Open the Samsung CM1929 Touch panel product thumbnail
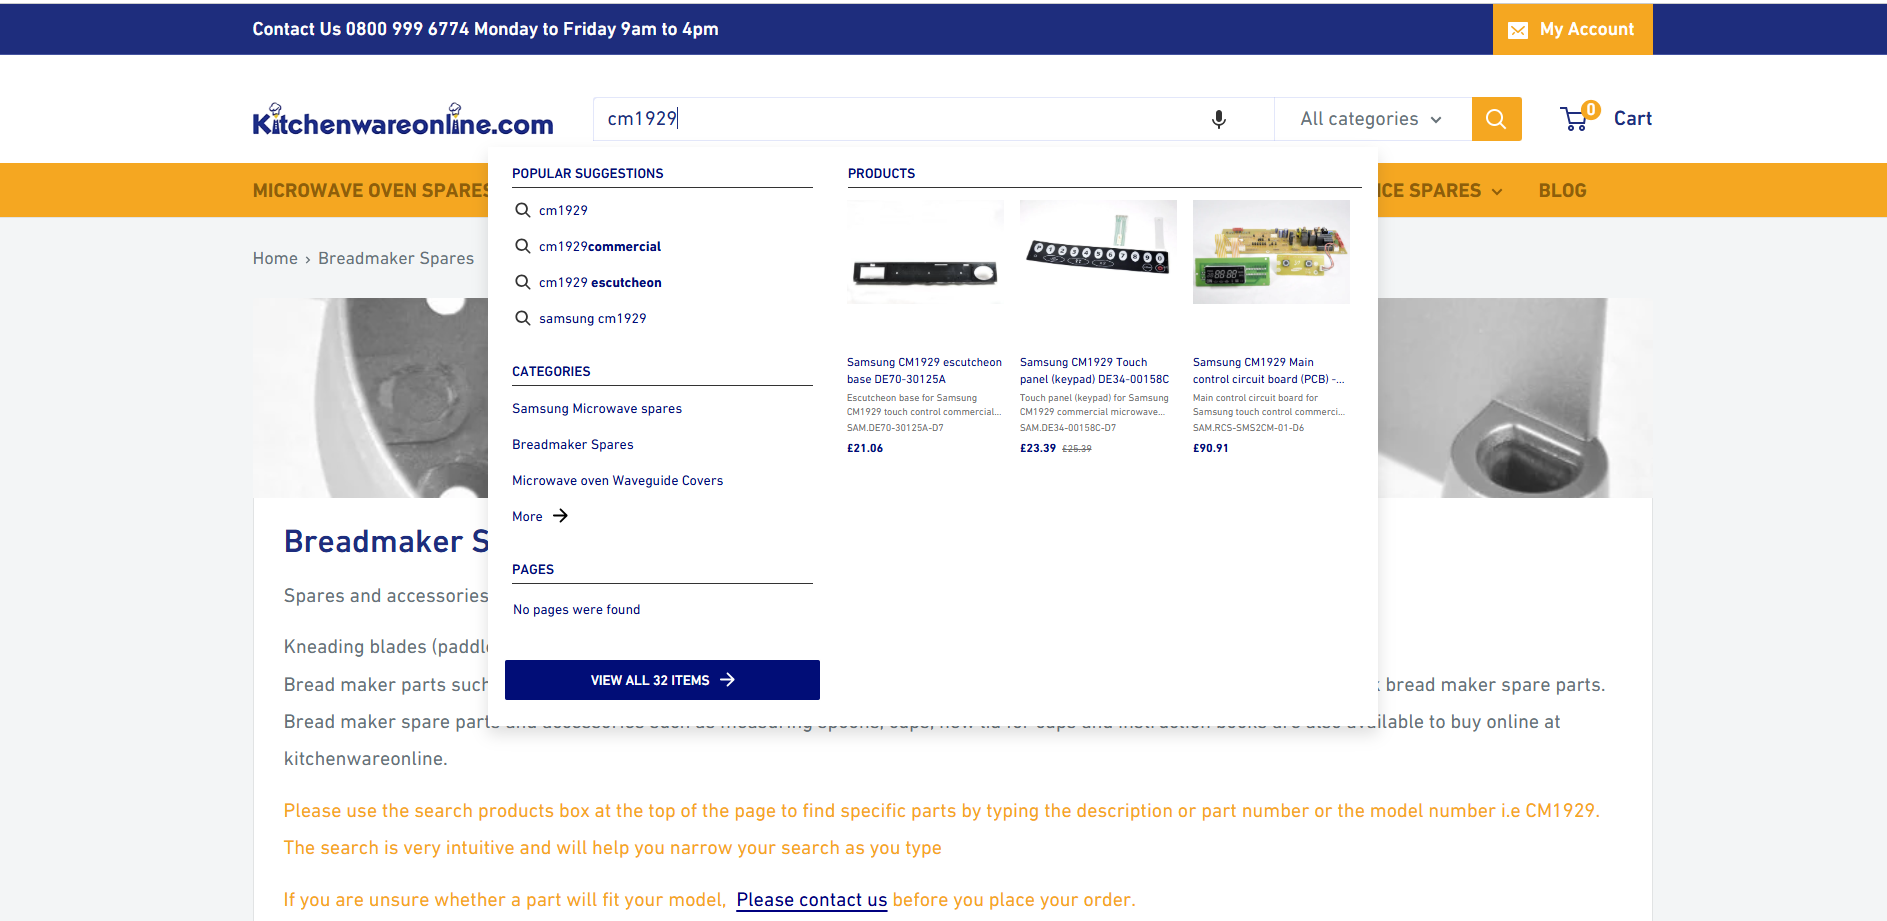The image size is (1887, 921). [1097, 251]
